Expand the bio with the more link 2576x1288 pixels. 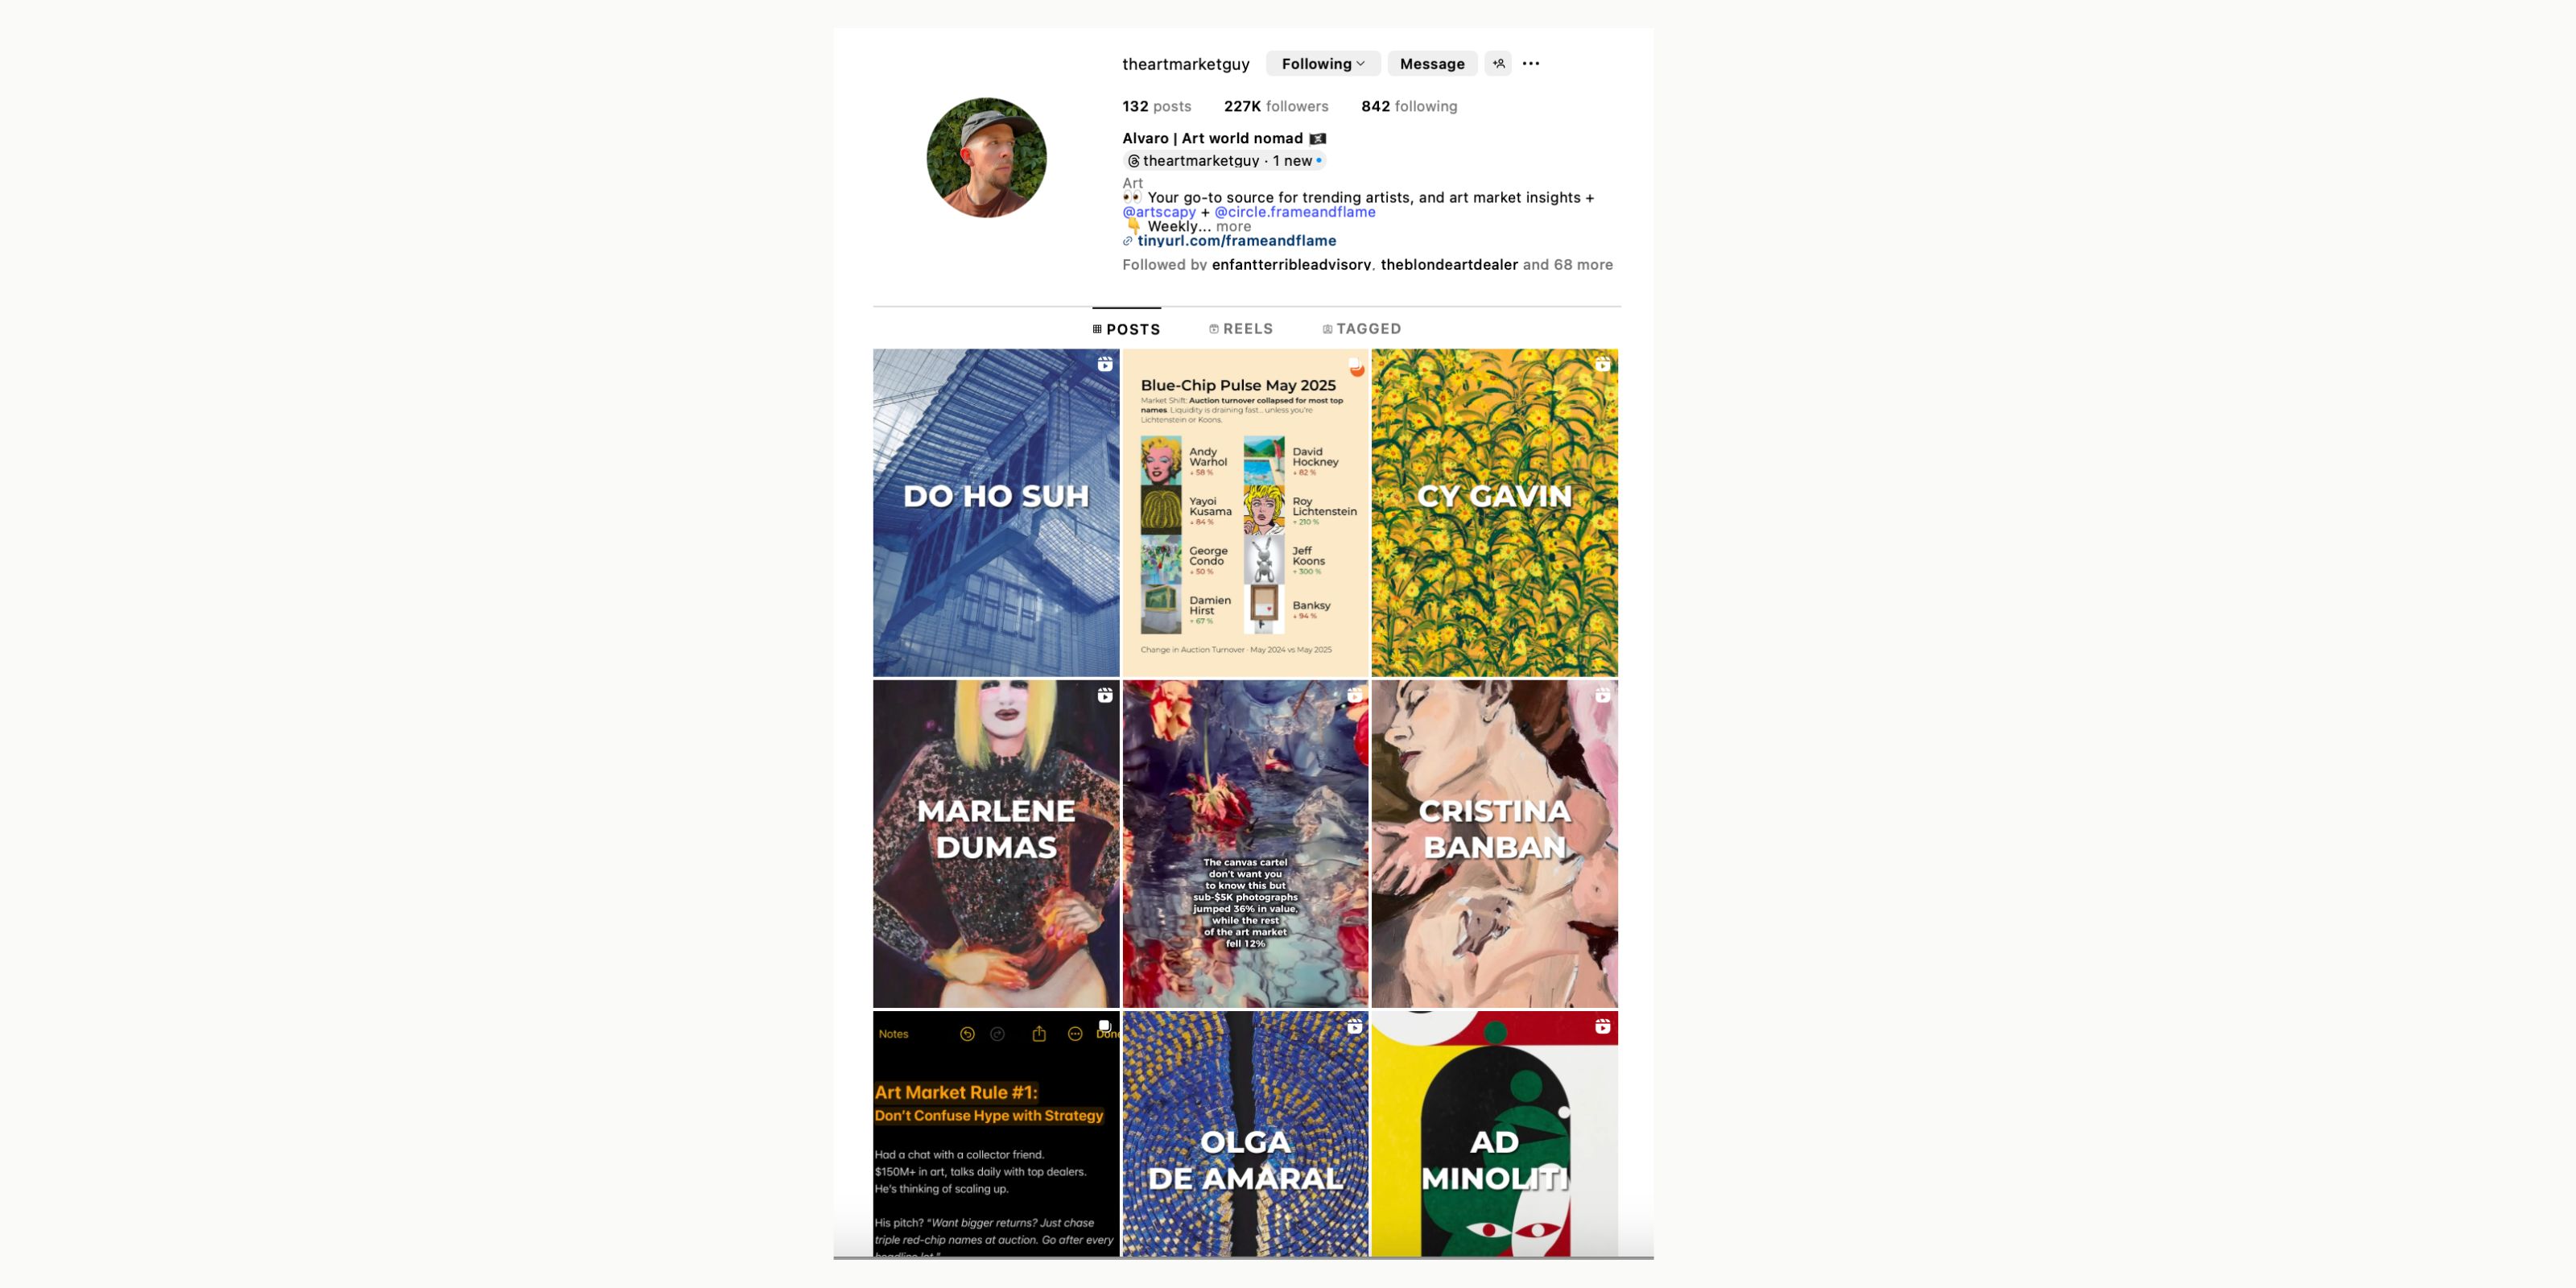[1233, 227]
